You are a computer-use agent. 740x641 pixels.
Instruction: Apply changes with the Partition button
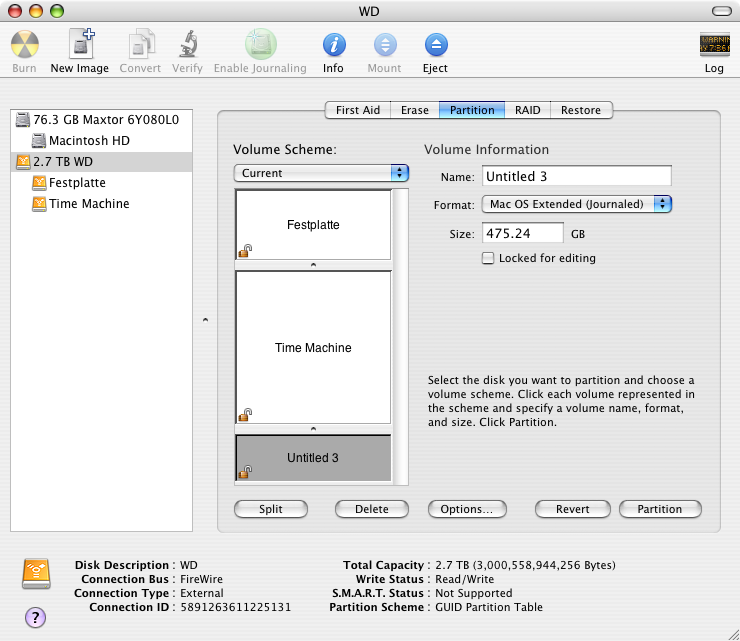[660, 509]
